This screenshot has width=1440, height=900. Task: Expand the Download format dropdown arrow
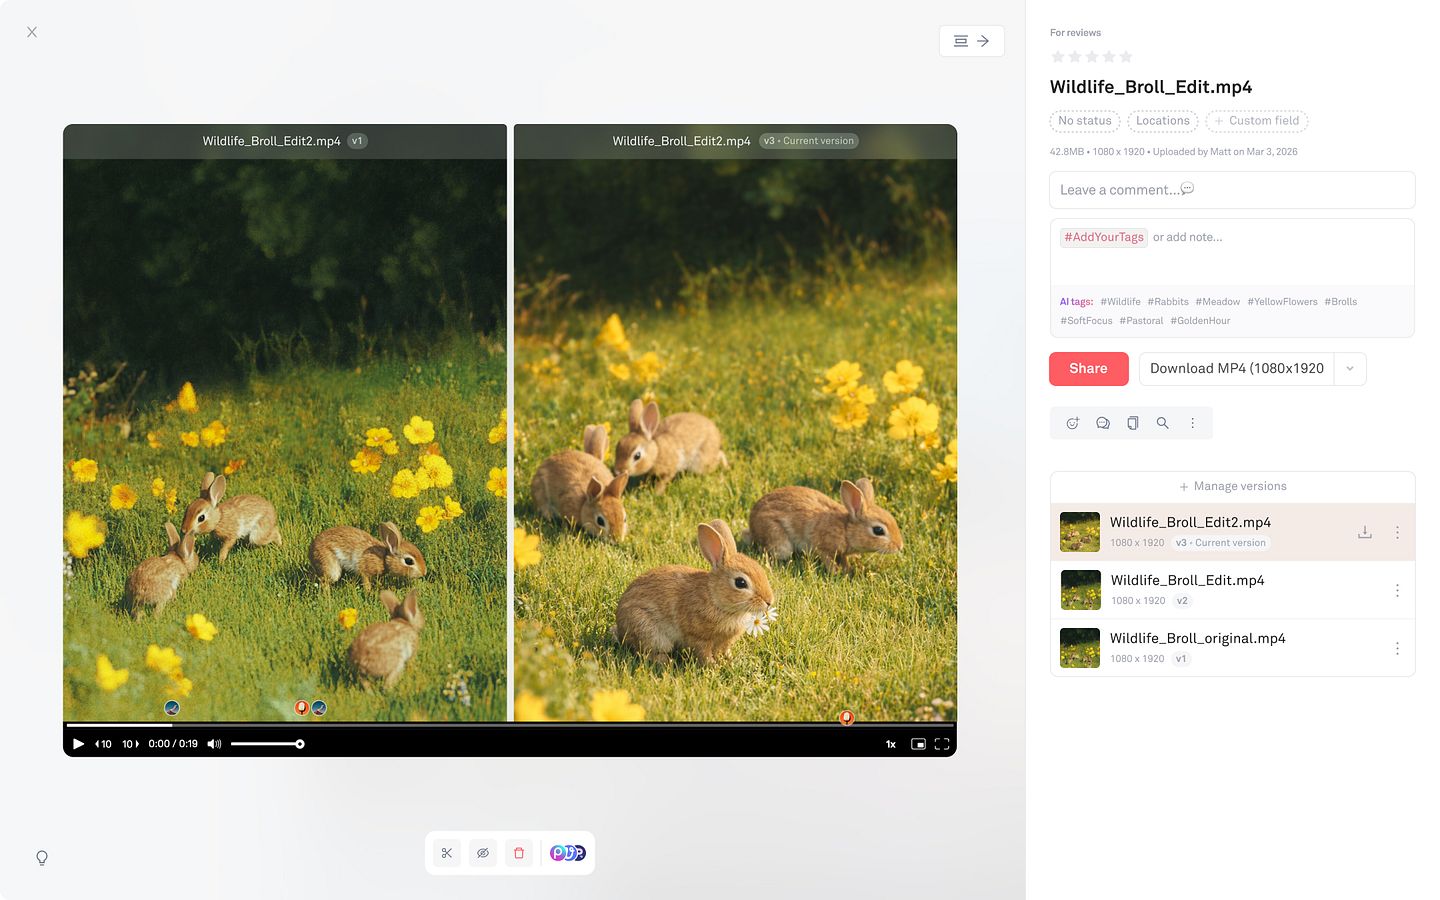click(1350, 369)
